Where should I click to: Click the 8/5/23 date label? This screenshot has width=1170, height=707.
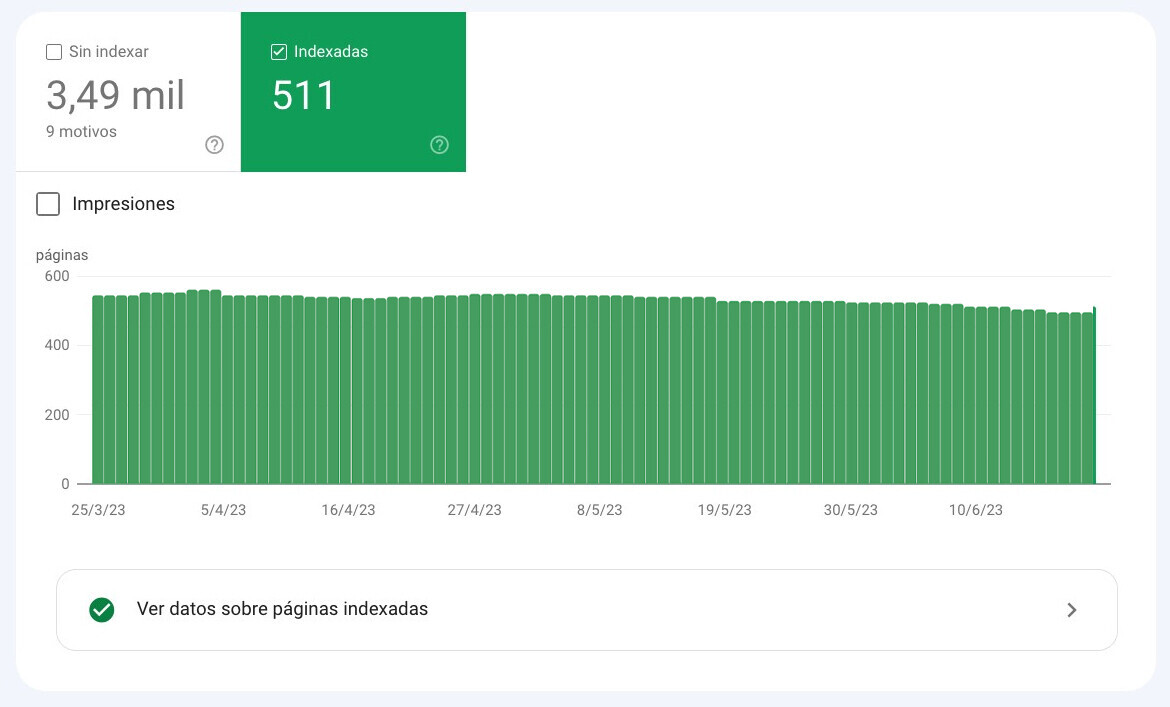pos(599,510)
